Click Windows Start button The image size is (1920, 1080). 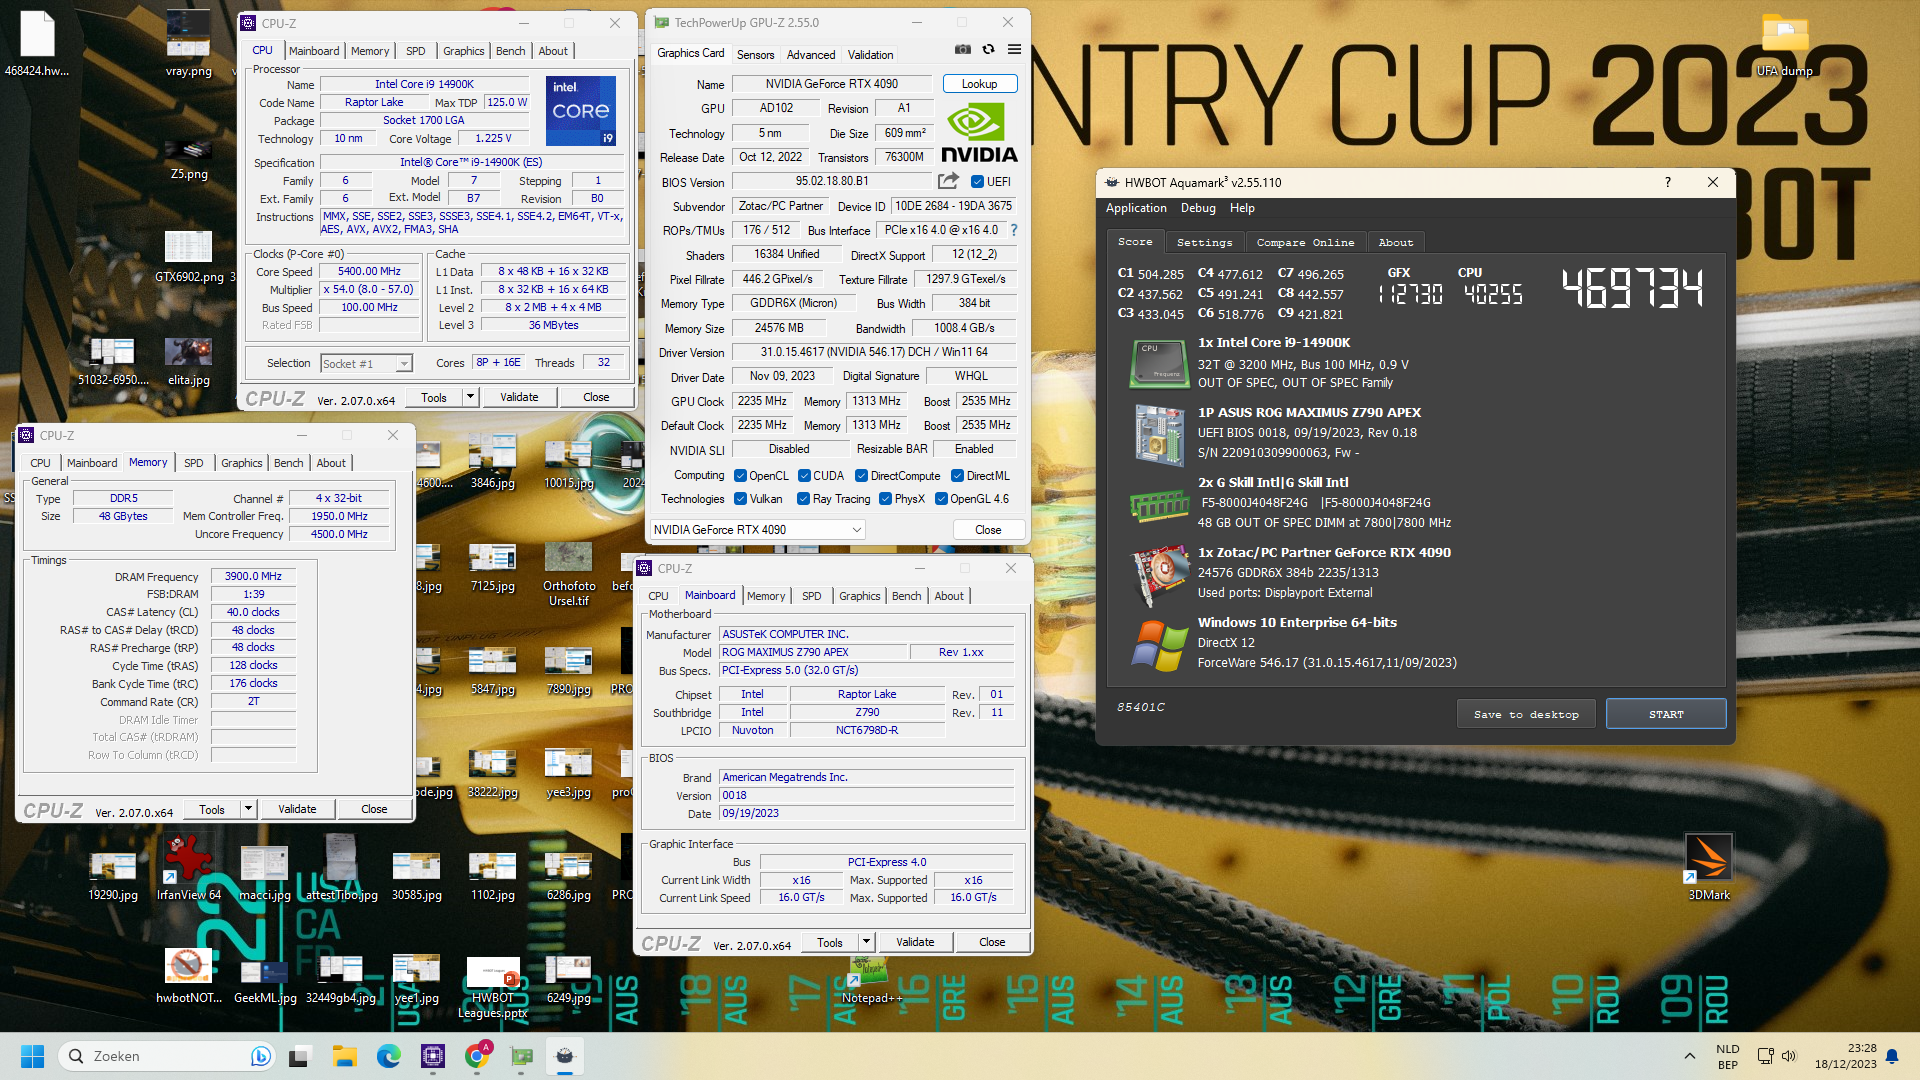[32, 1056]
